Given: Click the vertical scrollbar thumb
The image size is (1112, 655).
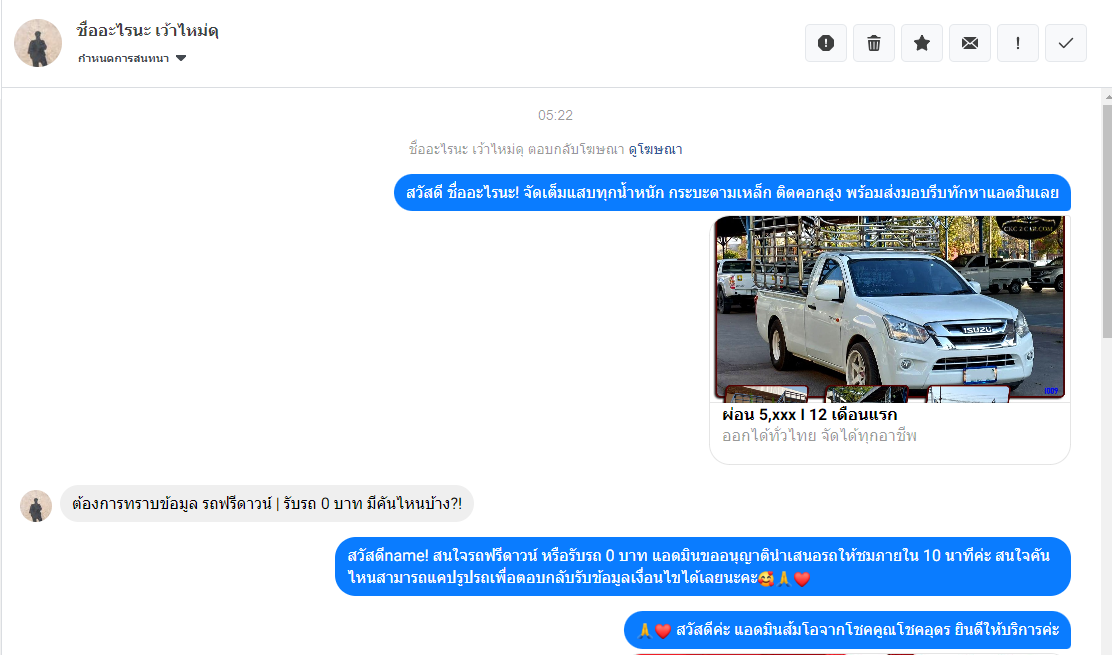Looking at the screenshot, I should coord(1106,220).
